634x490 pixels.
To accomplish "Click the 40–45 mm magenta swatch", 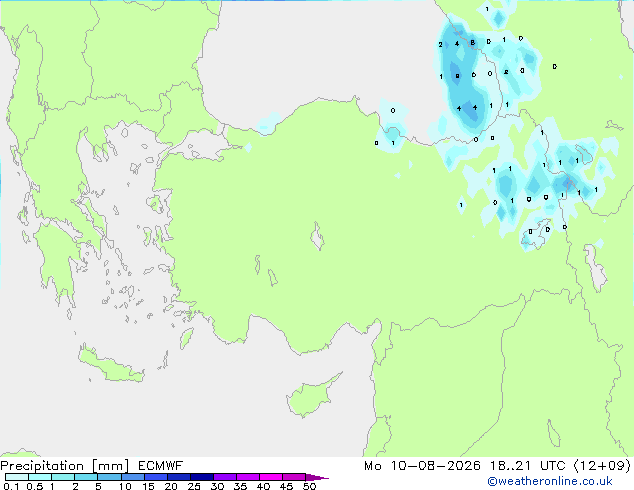I will click(x=271, y=477).
